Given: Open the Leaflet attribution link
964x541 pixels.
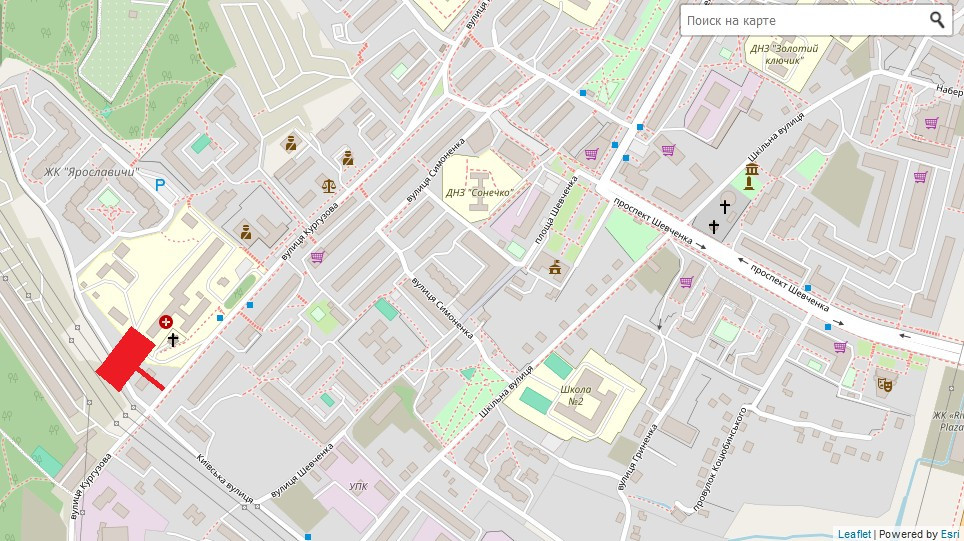Looking at the screenshot, I should (x=854, y=534).
